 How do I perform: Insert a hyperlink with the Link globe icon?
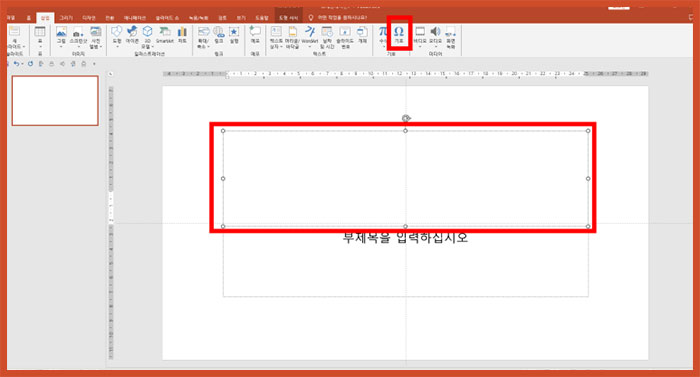[x=219, y=31]
